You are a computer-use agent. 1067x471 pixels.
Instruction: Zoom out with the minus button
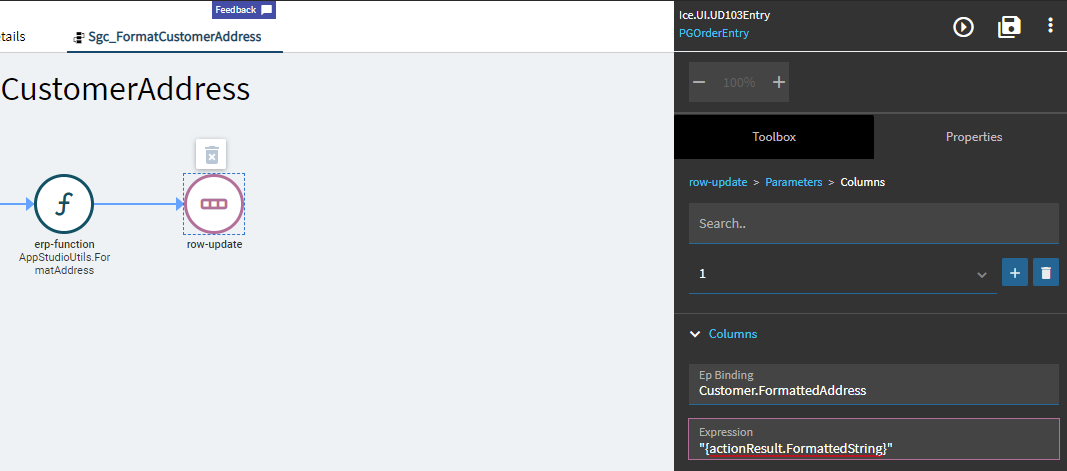coord(699,82)
